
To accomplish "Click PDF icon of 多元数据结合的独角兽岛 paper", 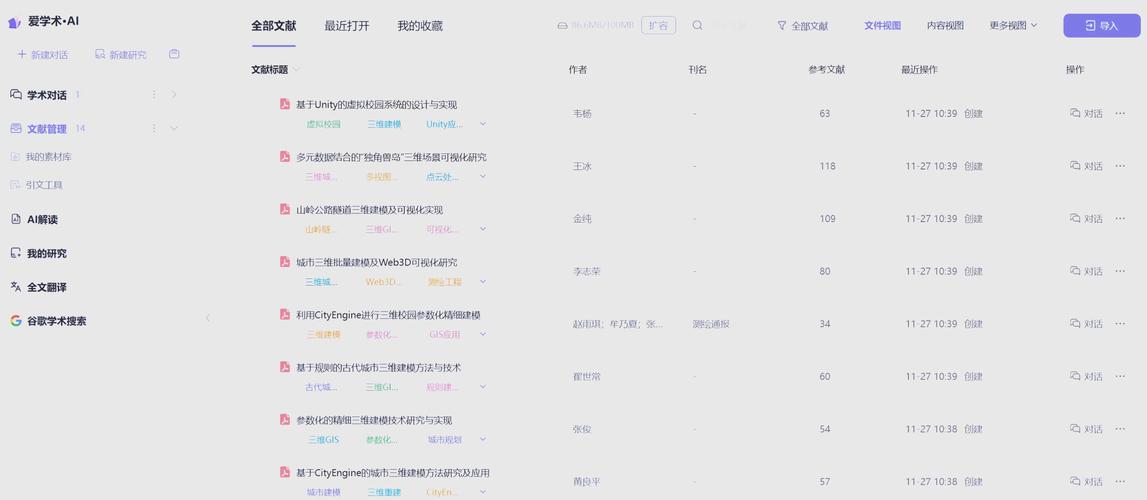I will pos(285,156).
